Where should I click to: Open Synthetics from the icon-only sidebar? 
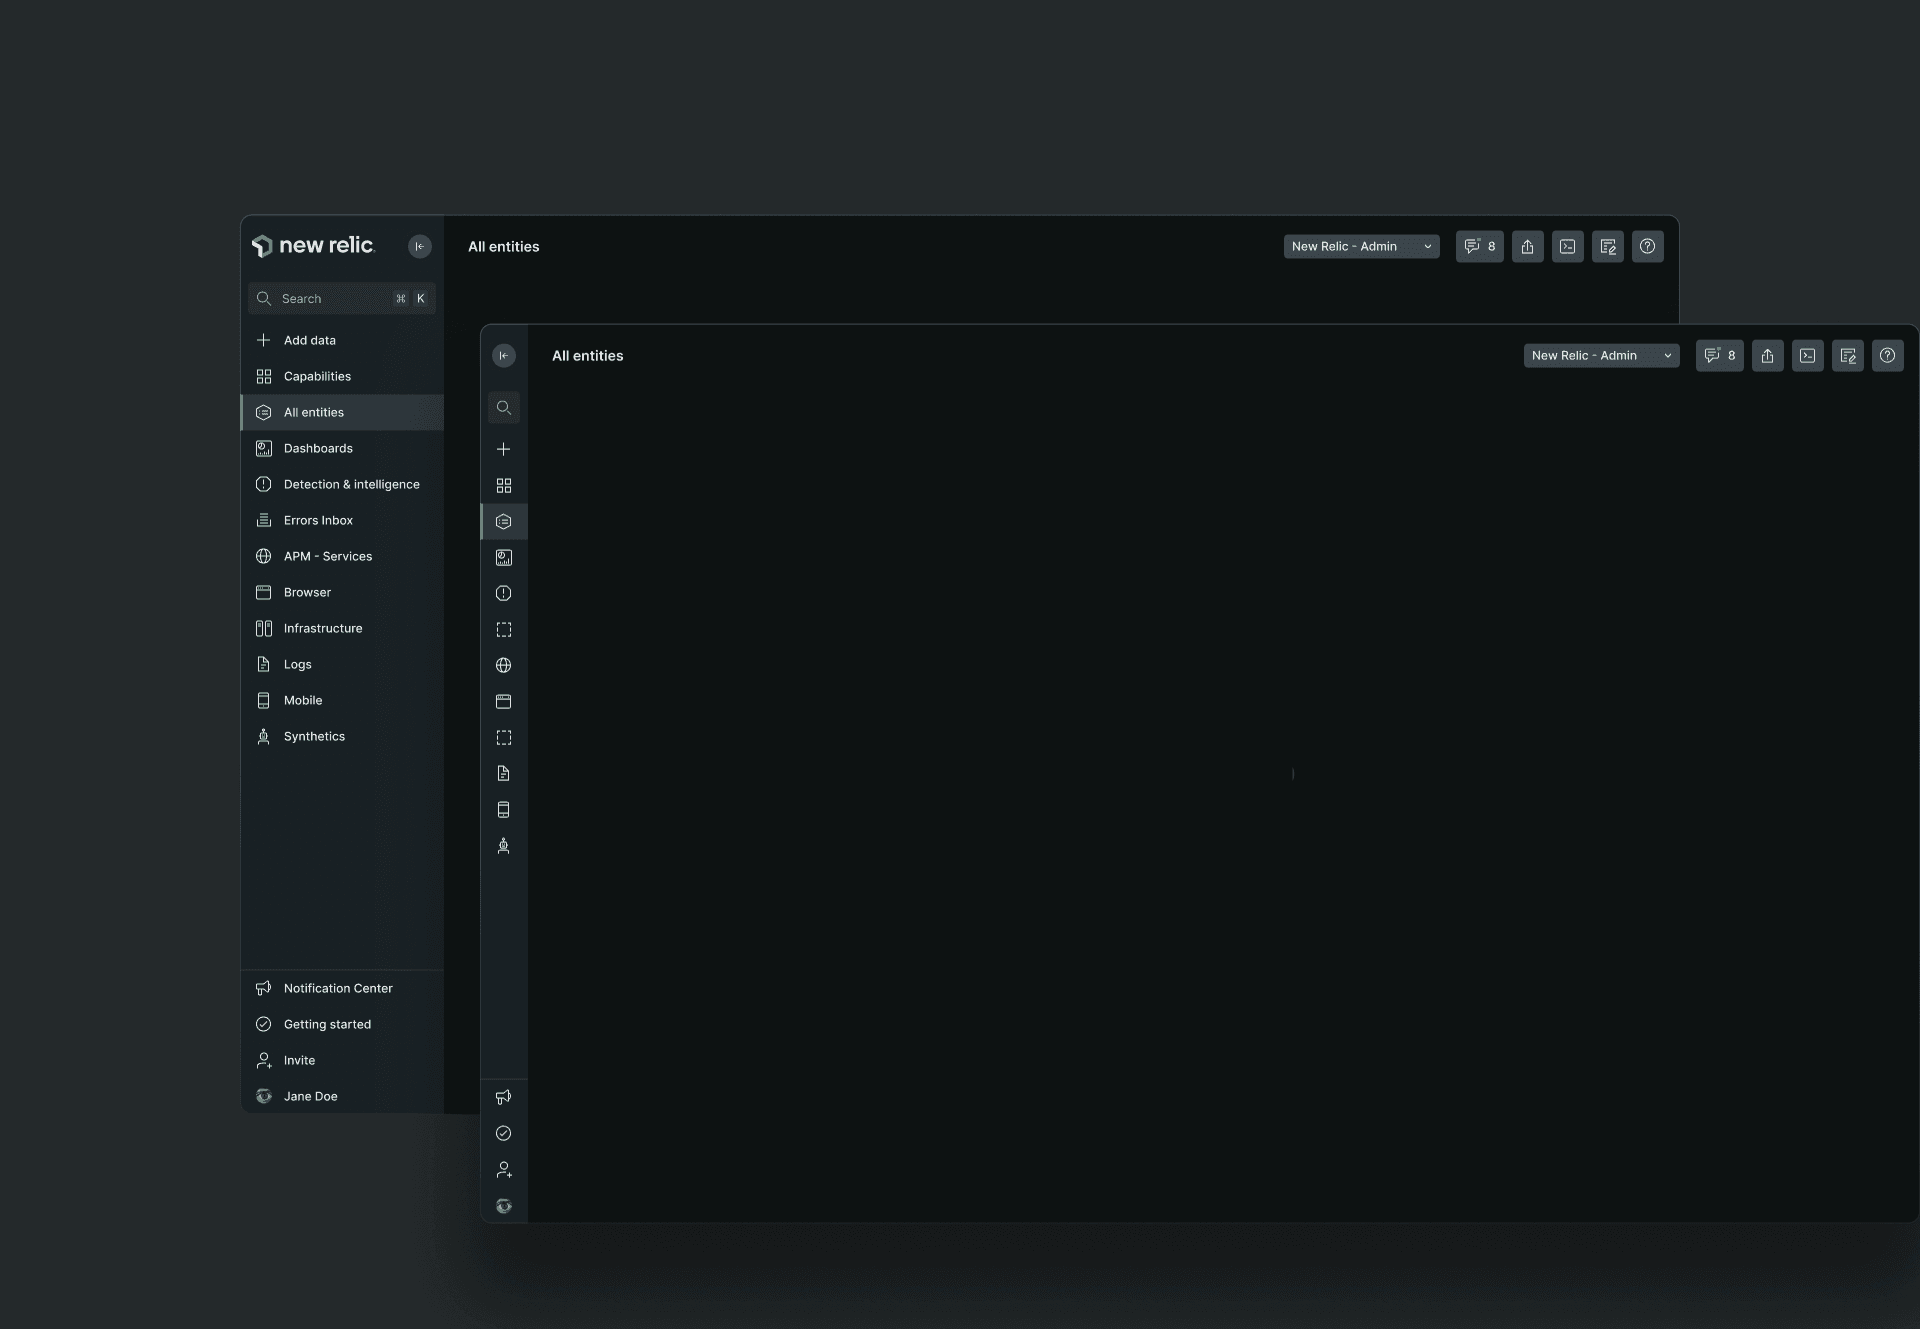tap(504, 846)
